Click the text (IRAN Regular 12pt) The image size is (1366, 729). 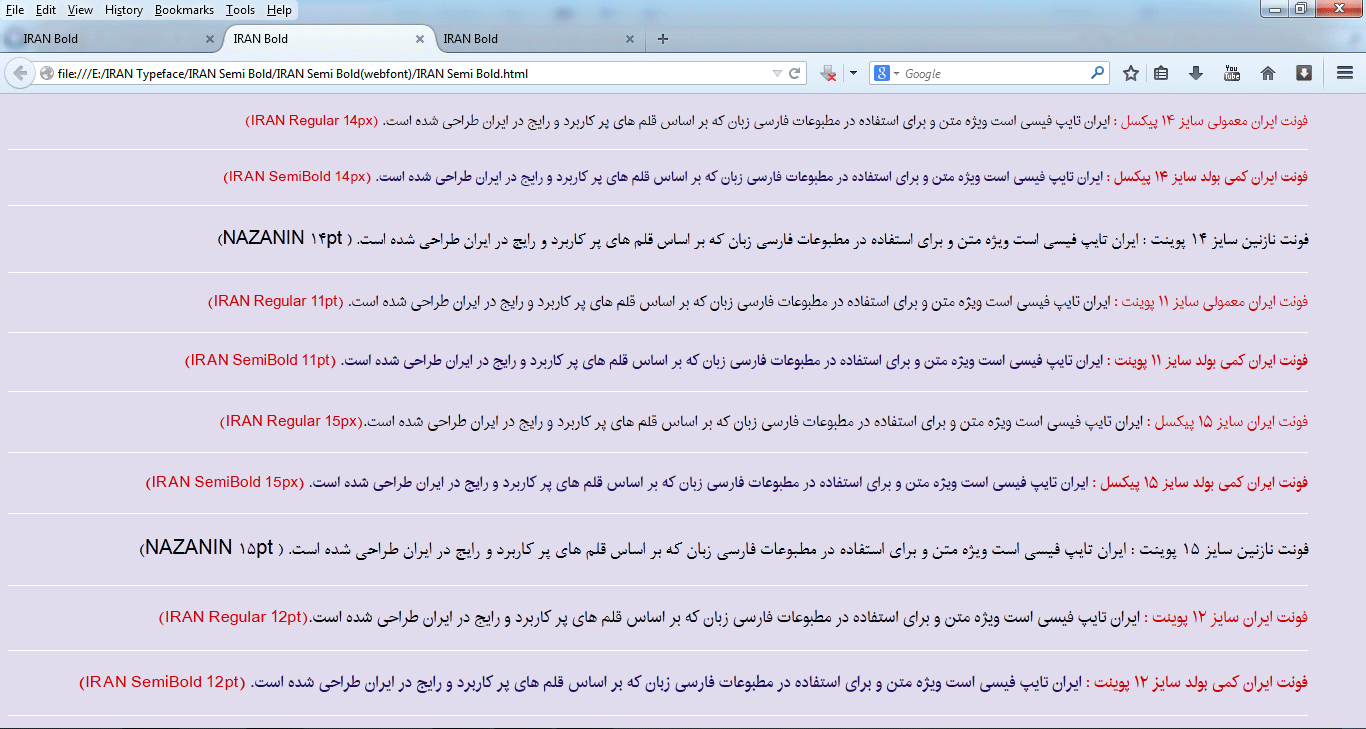point(232,617)
